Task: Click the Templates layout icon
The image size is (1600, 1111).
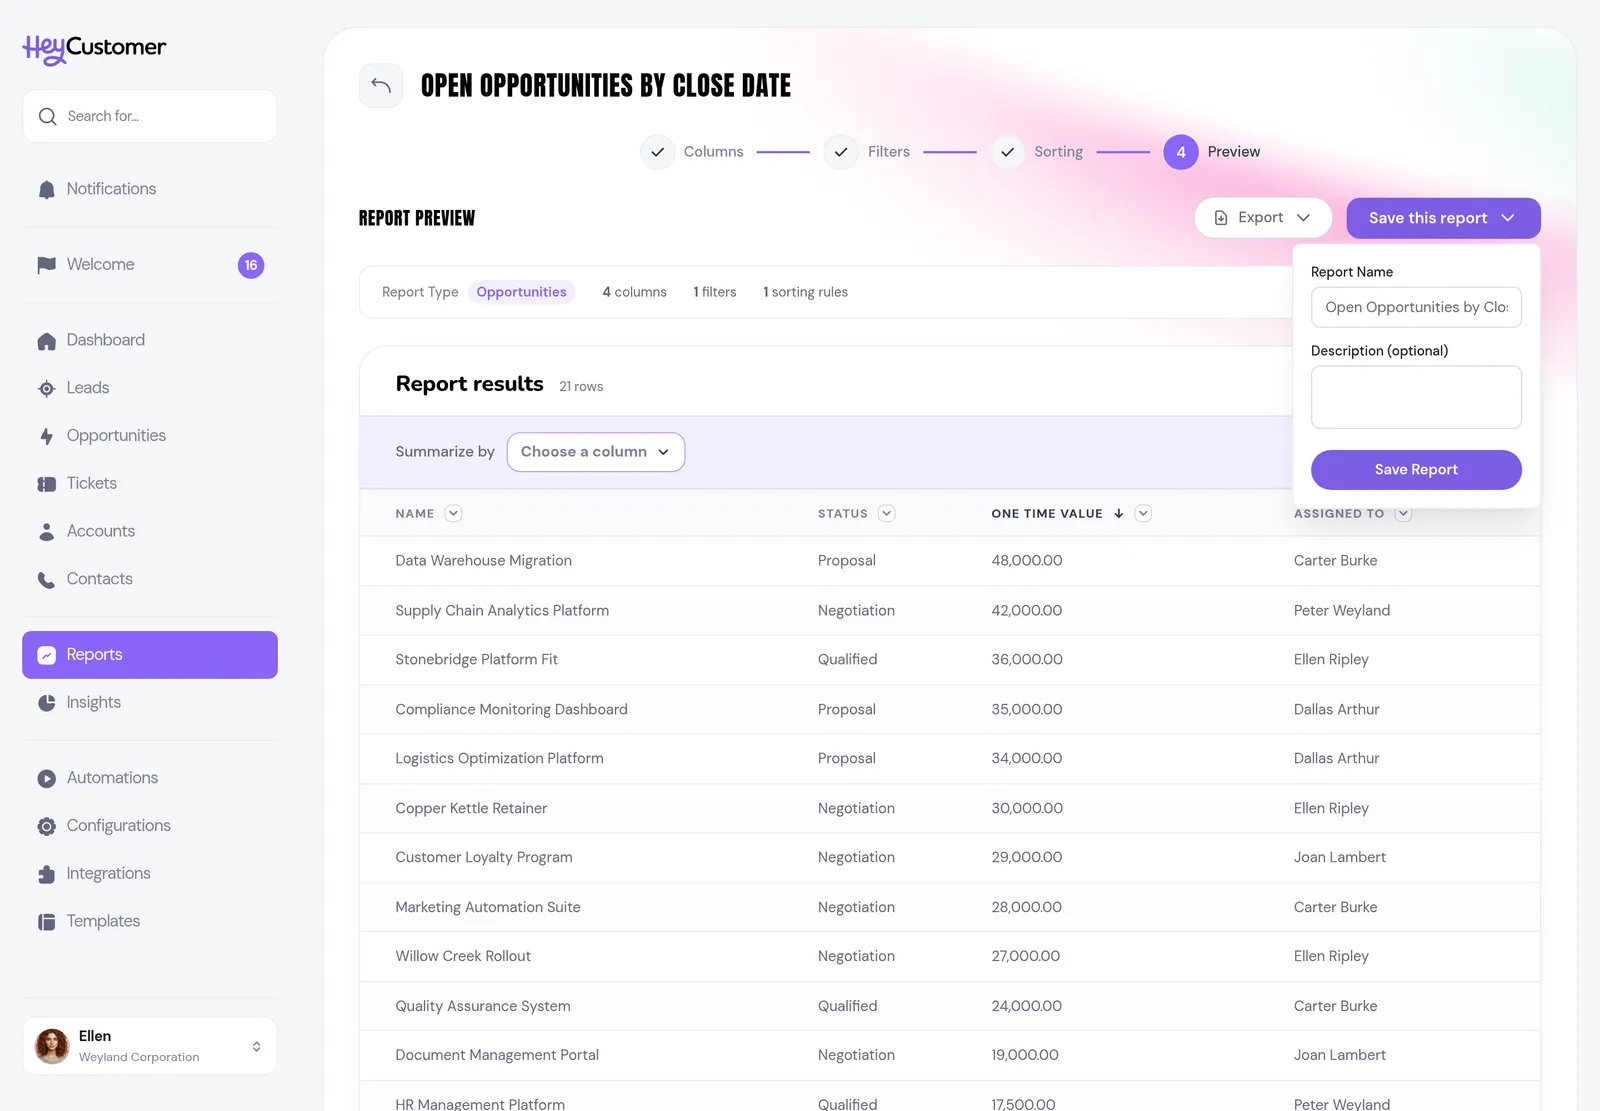Action: pyautogui.click(x=46, y=922)
